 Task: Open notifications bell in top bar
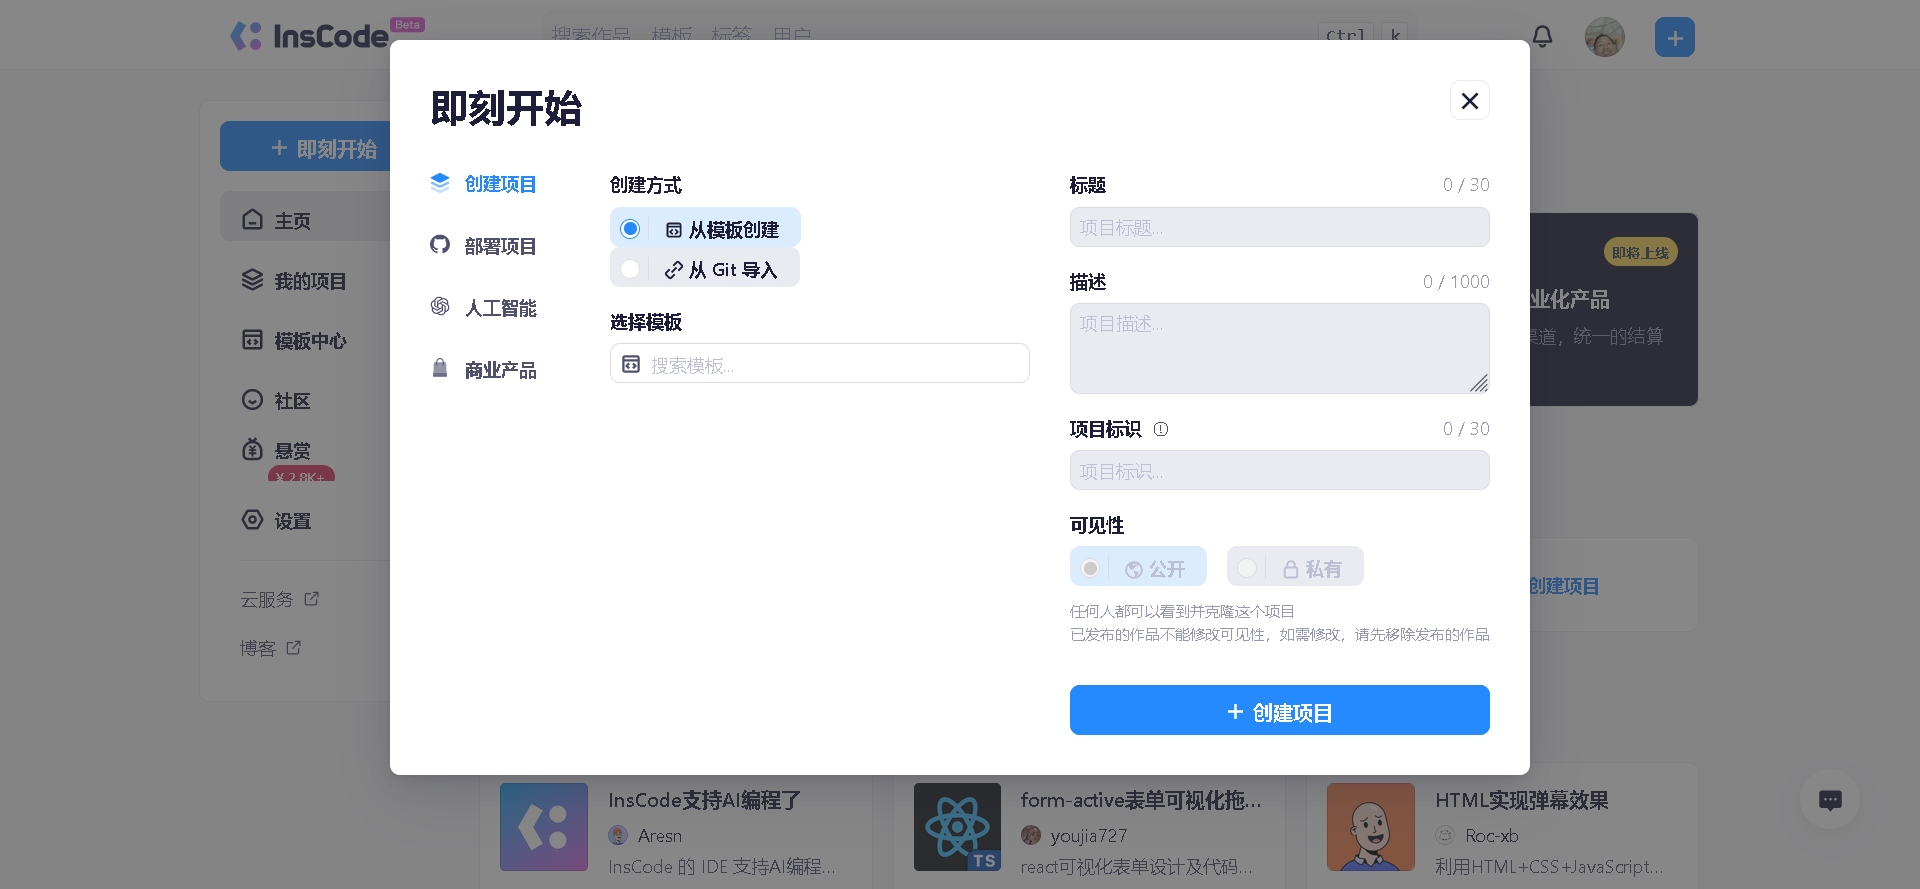pyautogui.click(x=1542, y=37)
